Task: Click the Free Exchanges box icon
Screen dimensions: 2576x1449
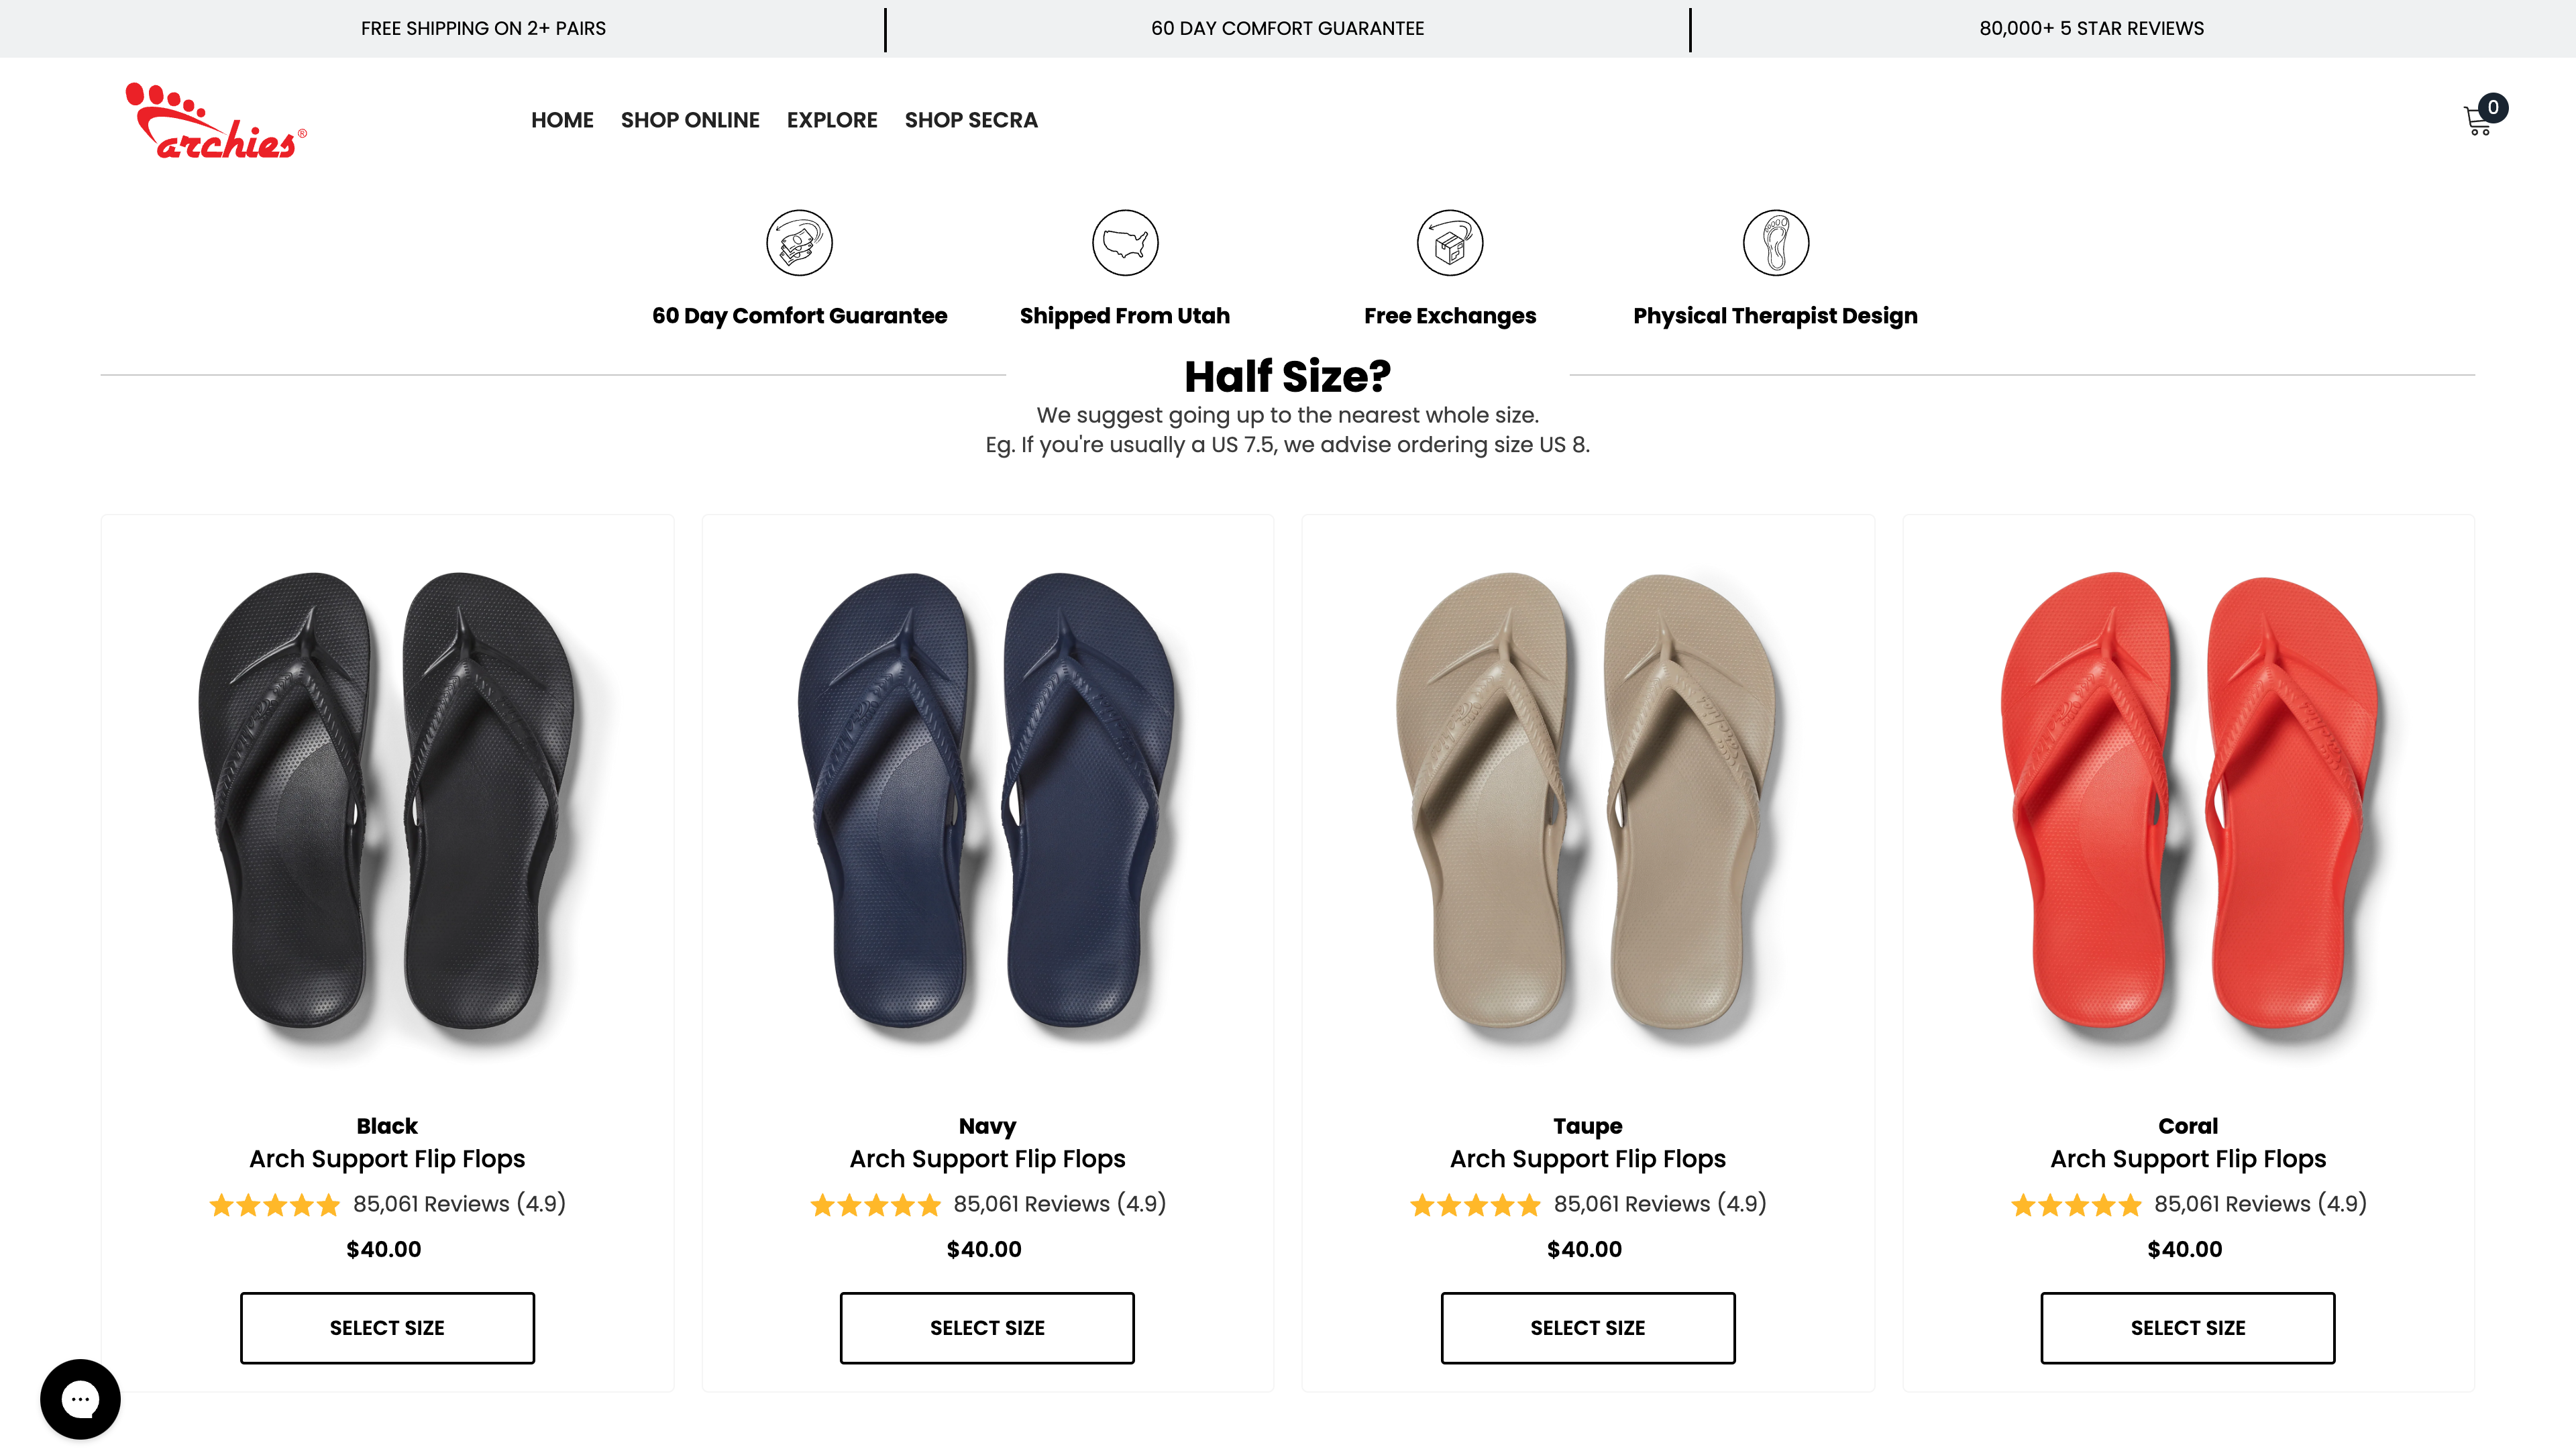Action: click(1449, 242)
